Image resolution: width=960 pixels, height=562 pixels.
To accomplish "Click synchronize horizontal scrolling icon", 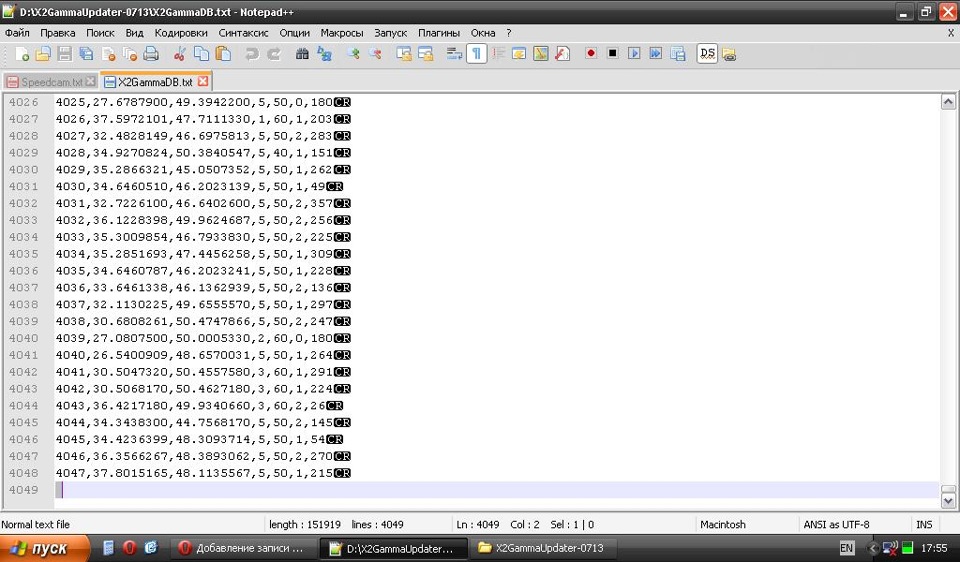I will pos(426,54).
